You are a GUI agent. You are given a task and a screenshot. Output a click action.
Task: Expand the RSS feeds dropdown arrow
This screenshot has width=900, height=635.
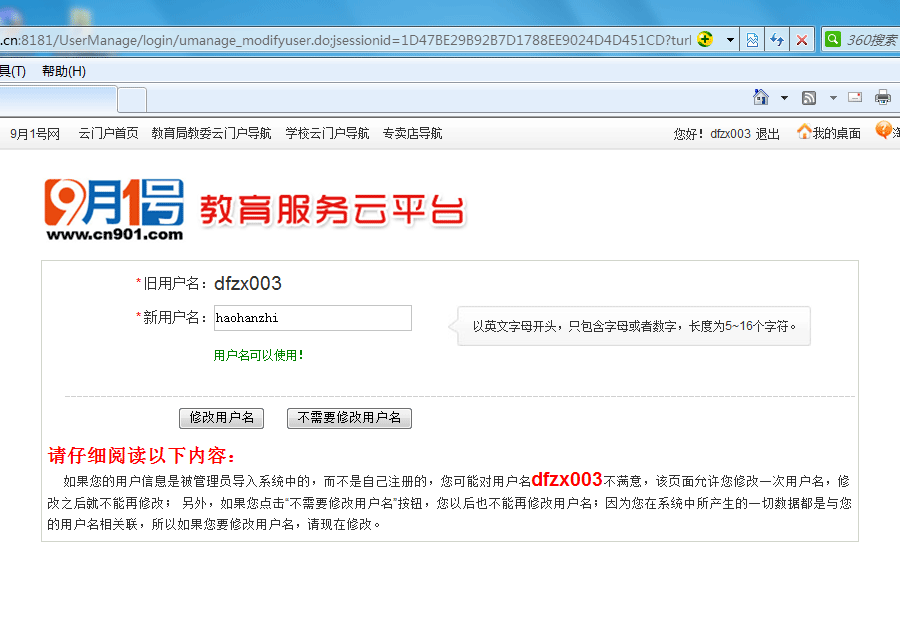point(831,98)
